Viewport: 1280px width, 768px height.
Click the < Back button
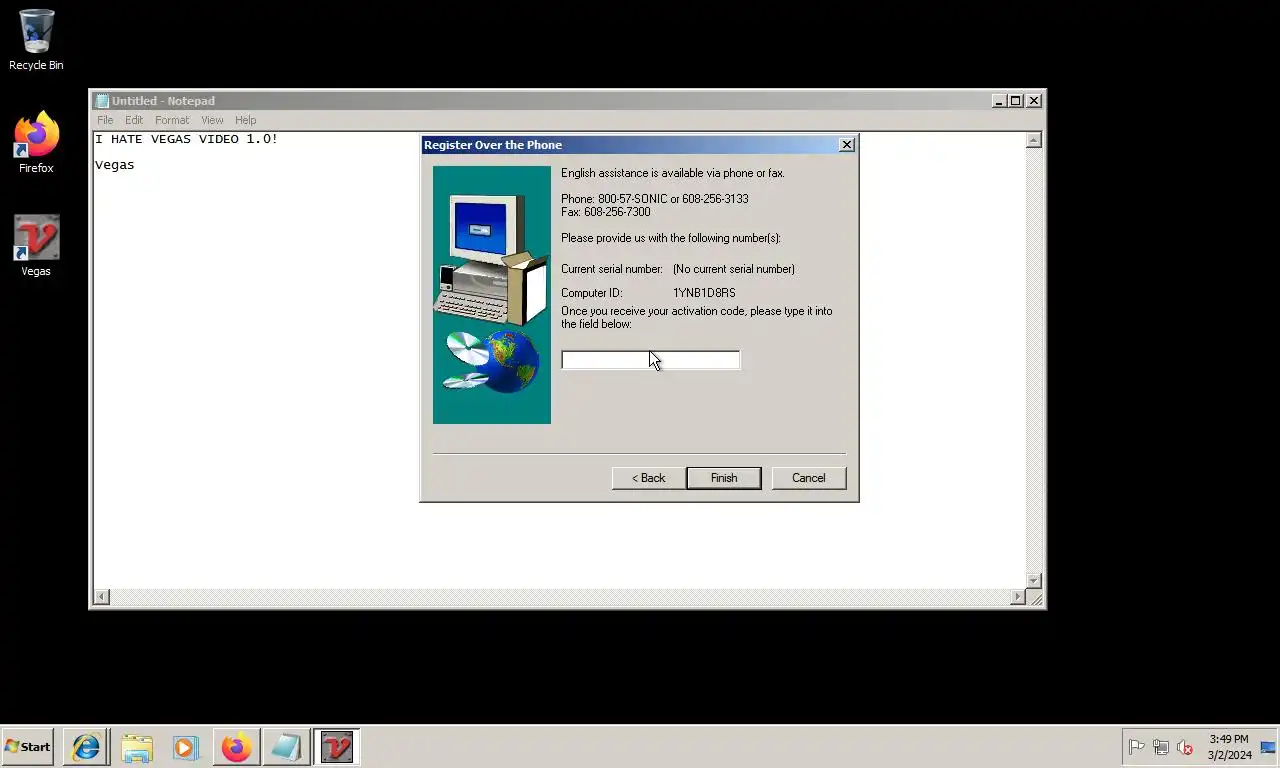coord(648,478)
